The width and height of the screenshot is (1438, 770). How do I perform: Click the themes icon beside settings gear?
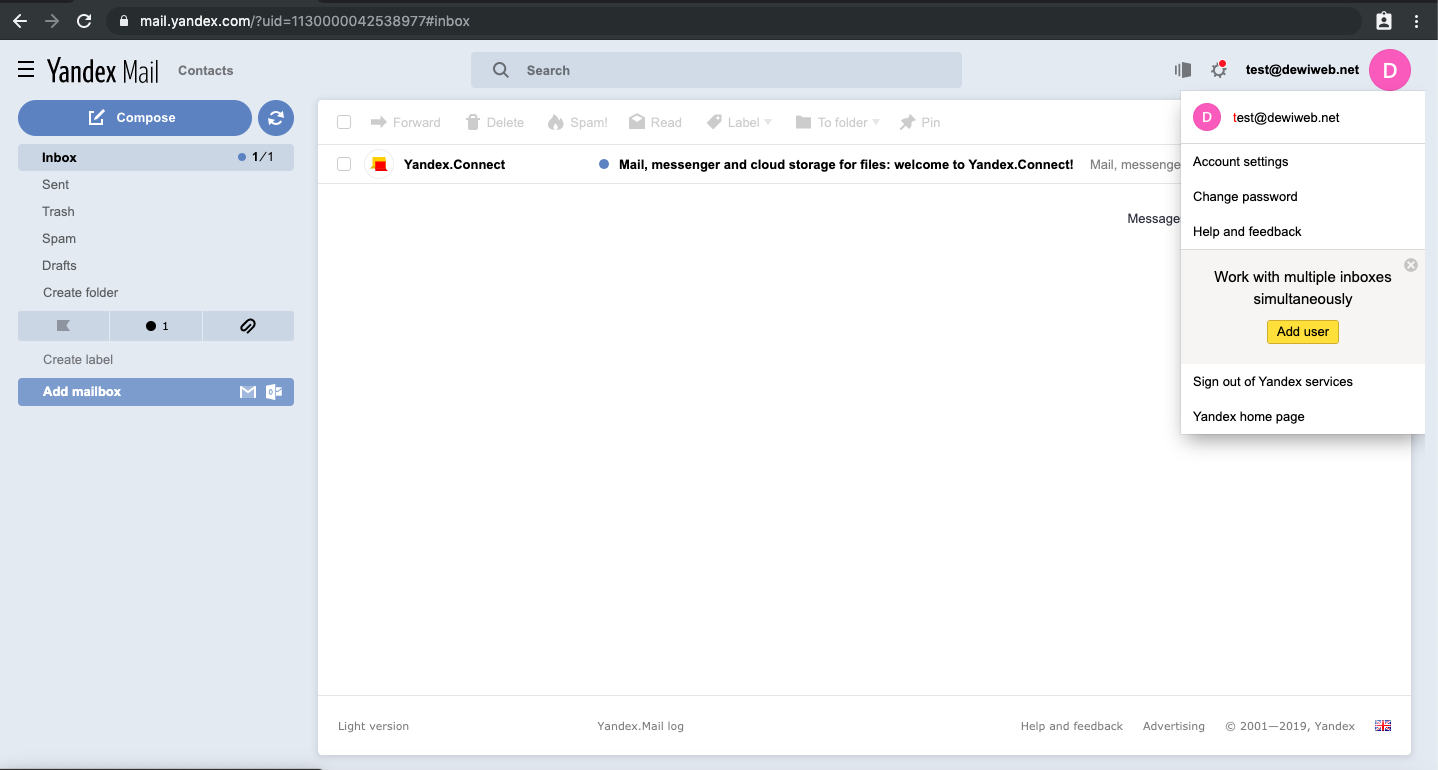pyautogui.click(x=1183, y=70)
